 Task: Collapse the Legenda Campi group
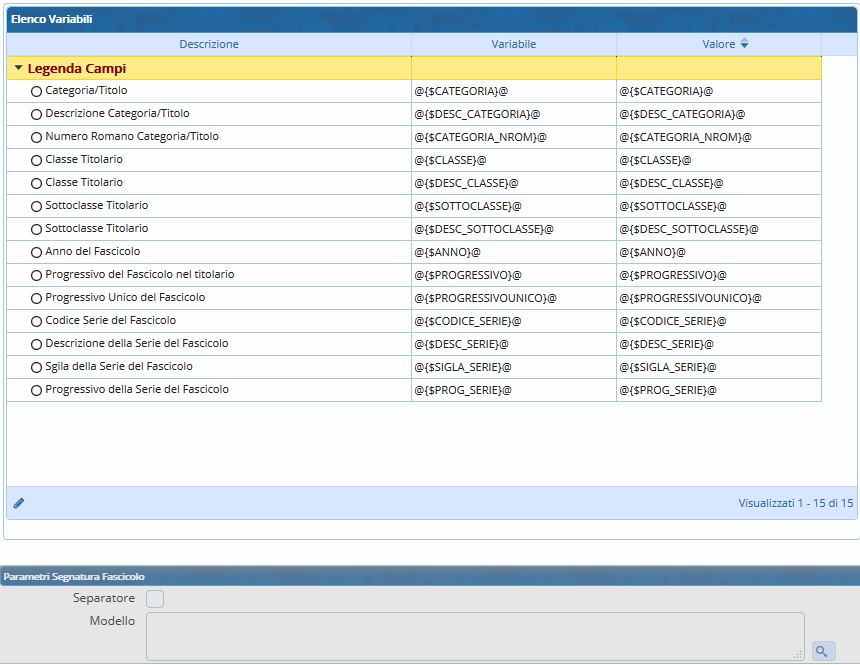18,69
